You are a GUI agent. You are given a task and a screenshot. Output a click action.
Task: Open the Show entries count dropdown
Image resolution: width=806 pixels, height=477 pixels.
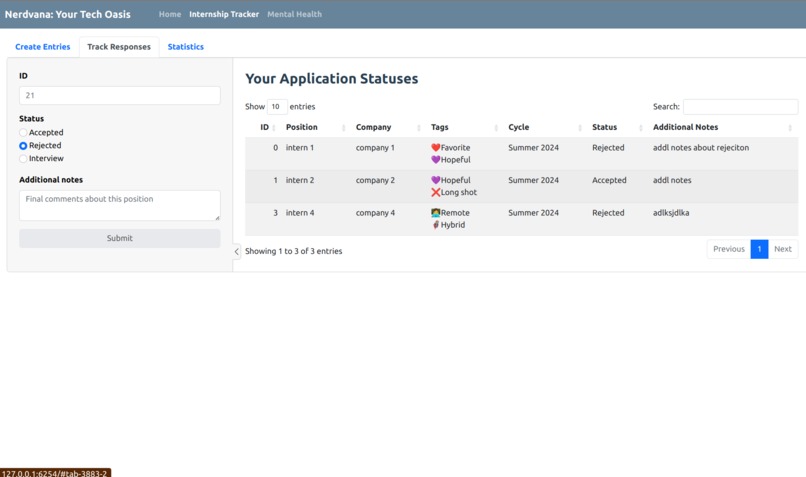tap(277, 107)
